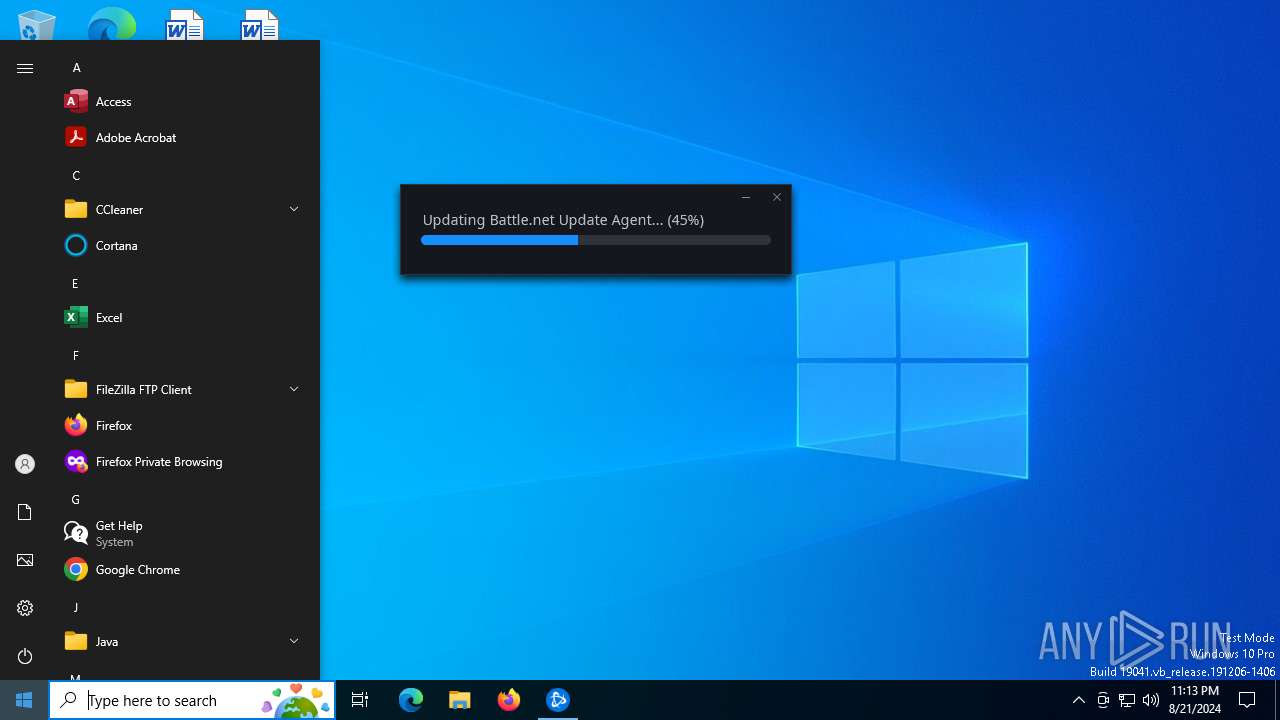Open the clock showing 11:13 PM
This screenshot has height=720, width=1280.
point(1194,700)
